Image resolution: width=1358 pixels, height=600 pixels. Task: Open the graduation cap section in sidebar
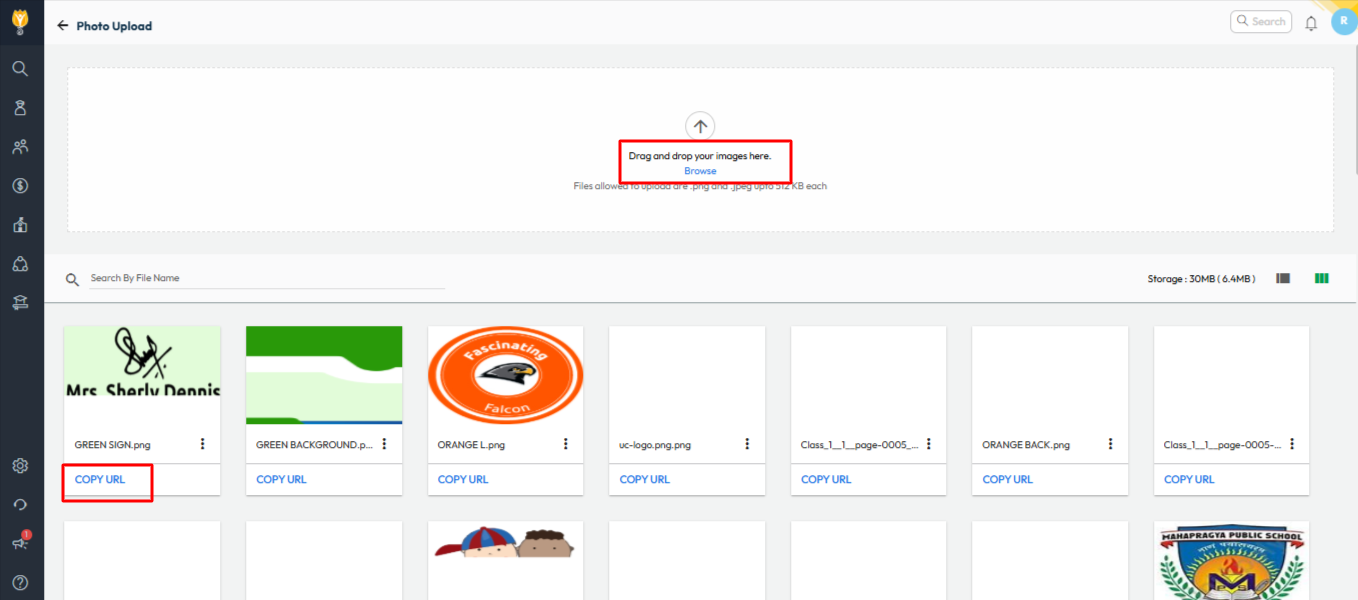(20, 303)
